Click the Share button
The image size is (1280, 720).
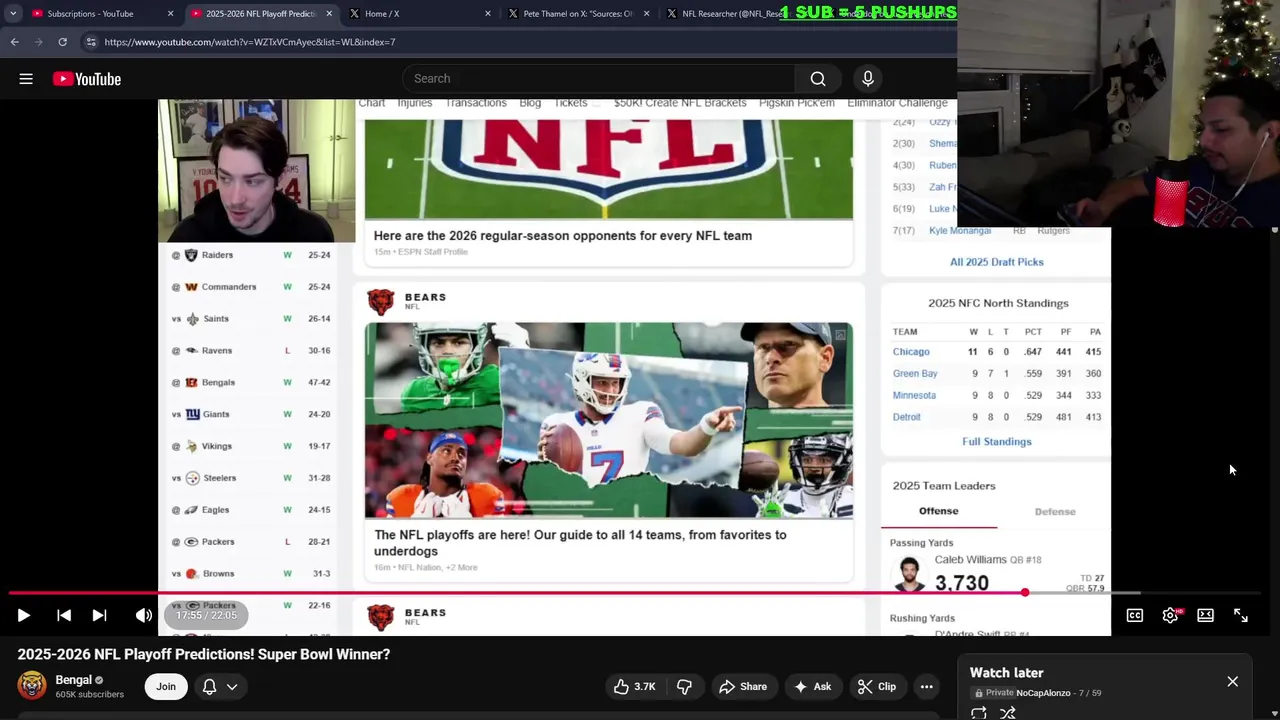point(743,686)
